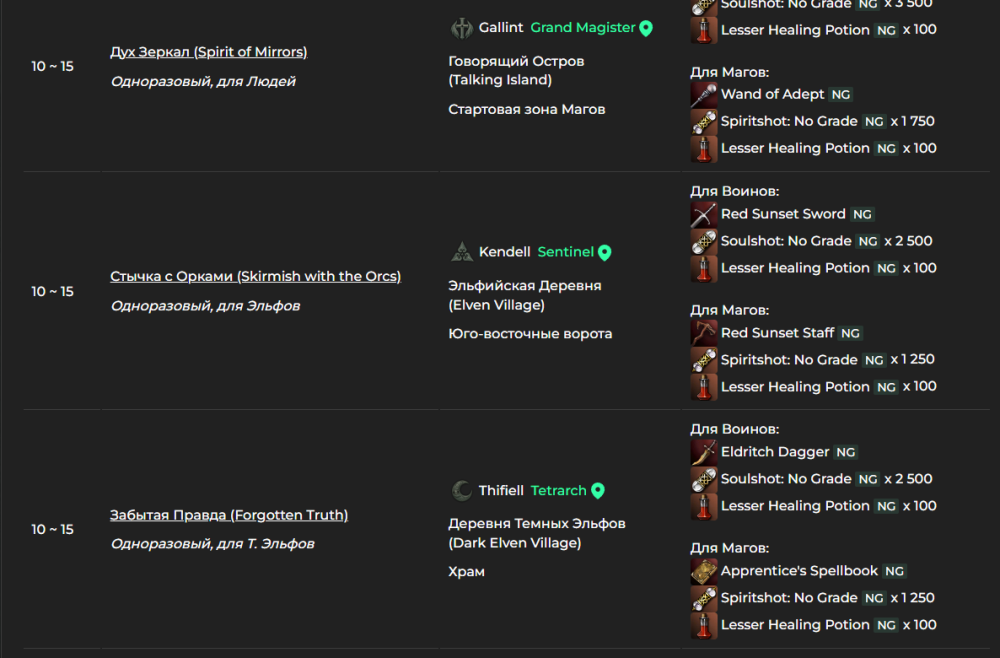This screenshot has height=658, width=1000.
Task: Click the NG badge beside Wand of Adept
Action: [x=841, y=95]
